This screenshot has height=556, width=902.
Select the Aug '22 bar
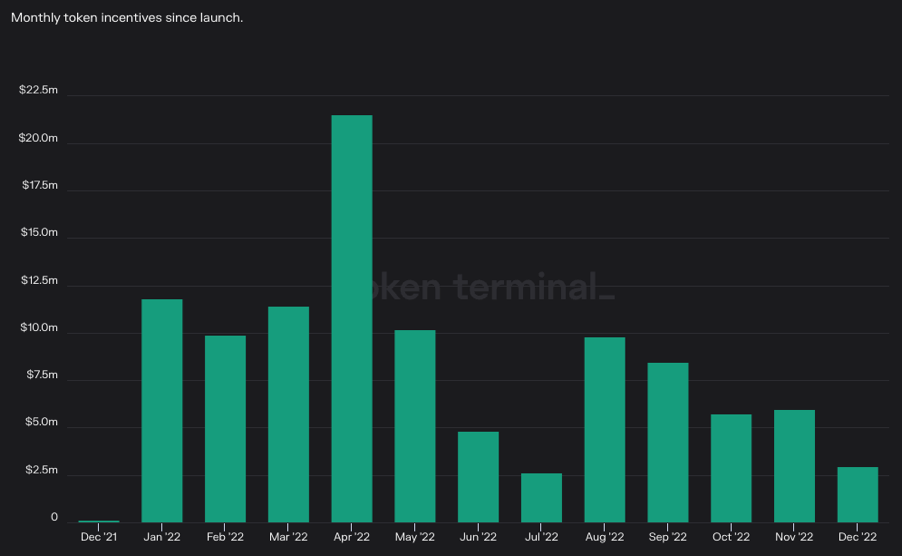tap(605, 429)
